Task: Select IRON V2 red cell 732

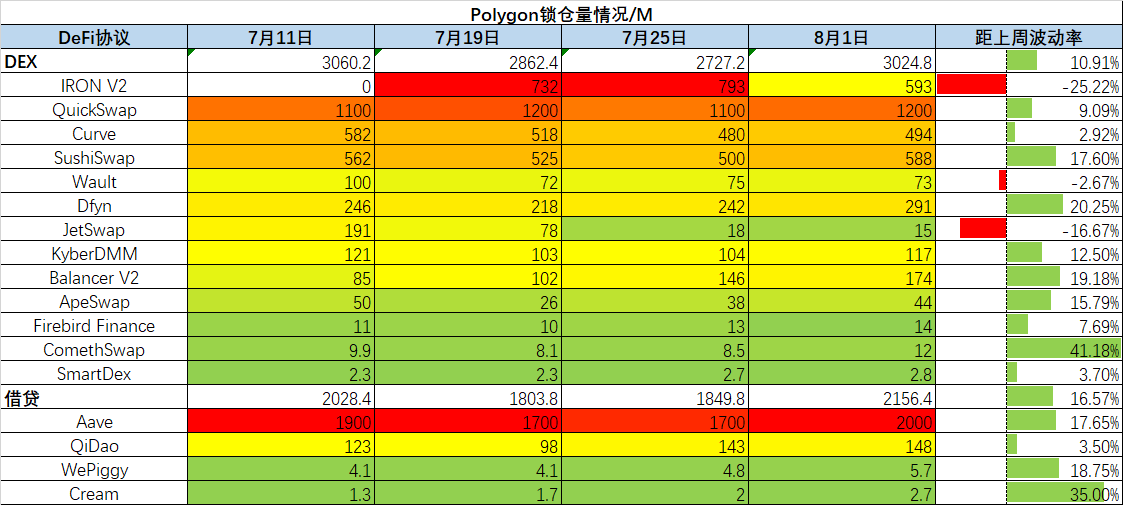Action: [468, 86]
